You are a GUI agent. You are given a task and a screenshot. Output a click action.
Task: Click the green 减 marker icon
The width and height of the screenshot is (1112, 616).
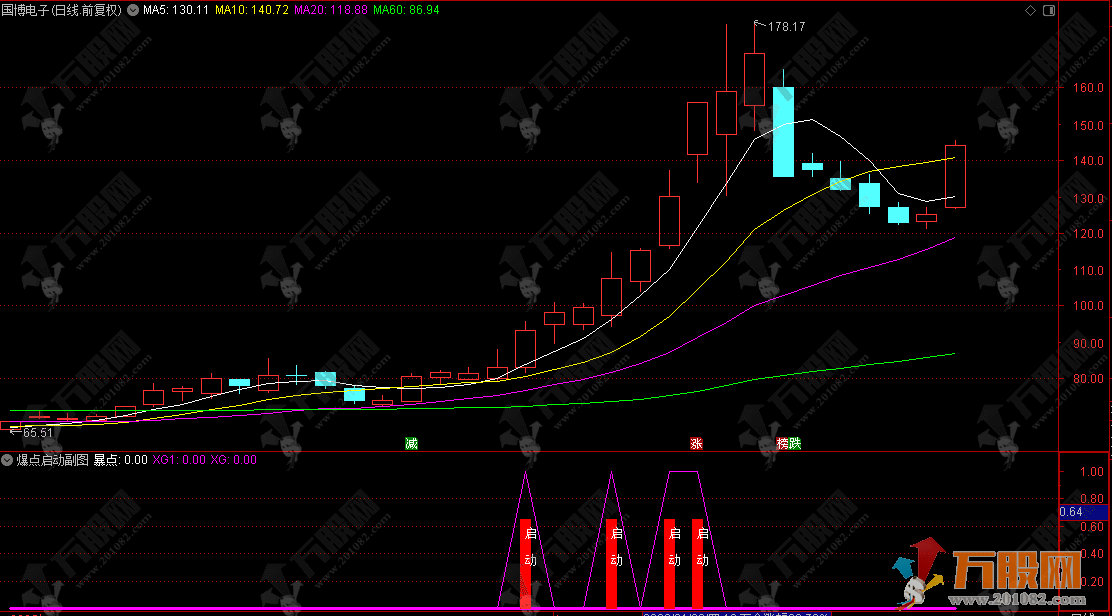click(411, 443)
